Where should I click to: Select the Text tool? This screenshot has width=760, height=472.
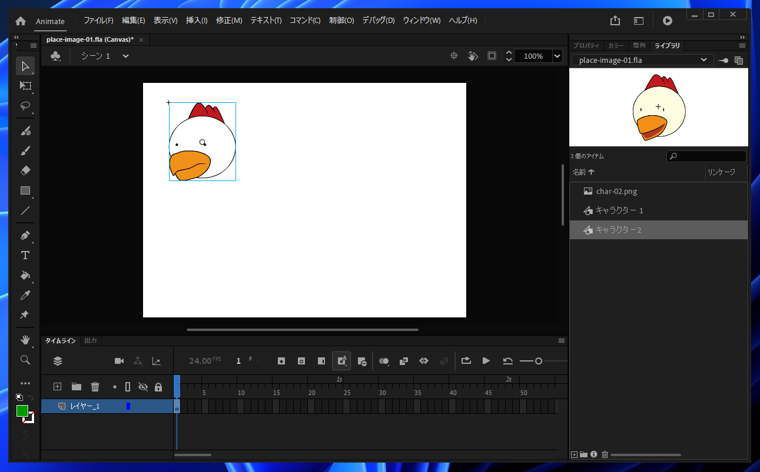pos(25,256)
